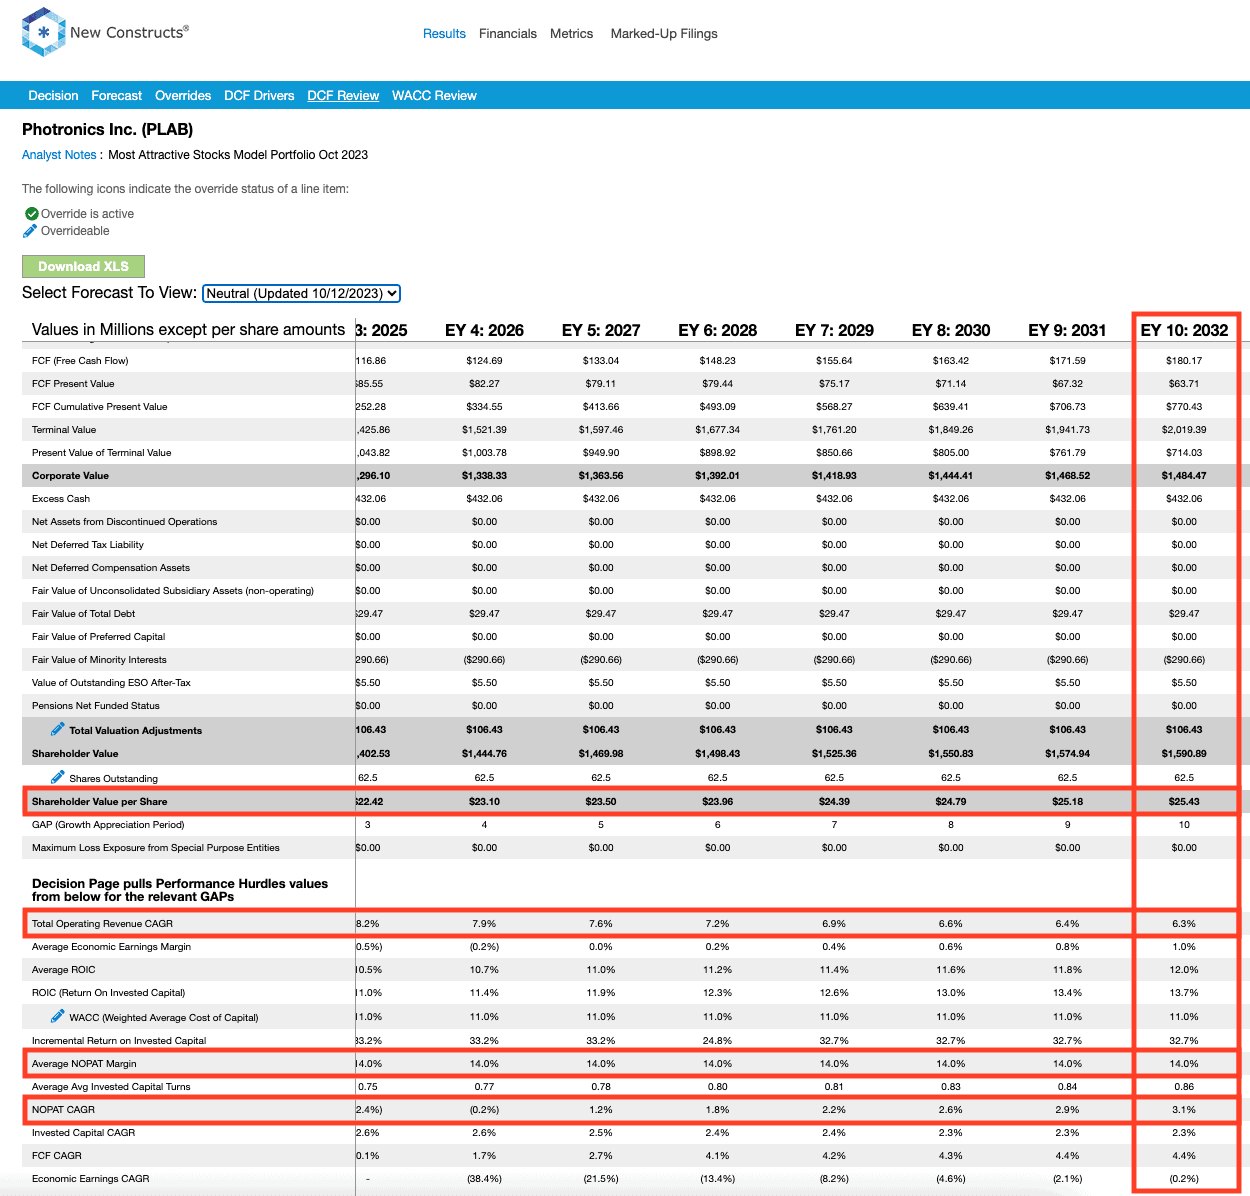Click the Pensions Net Funded Status label
The image size is (1250, 1196).
click(x=95, y=706)
